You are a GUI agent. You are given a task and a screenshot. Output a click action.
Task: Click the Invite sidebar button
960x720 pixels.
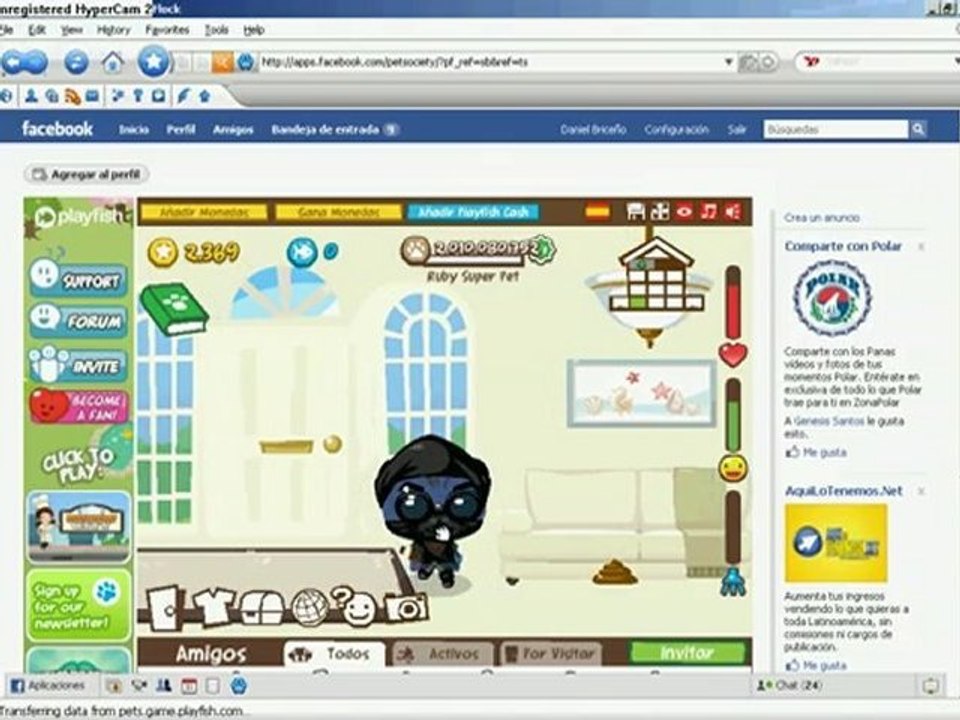pos(79,364)
